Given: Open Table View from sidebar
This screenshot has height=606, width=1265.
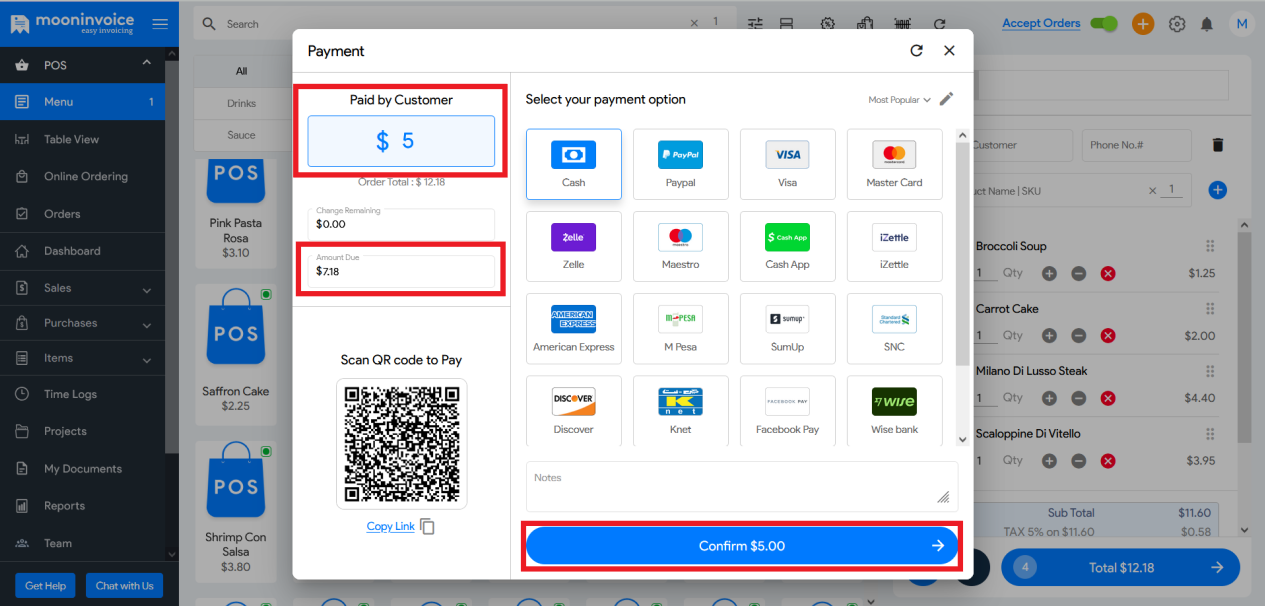Looking at the screenshot, I should 71,139.
